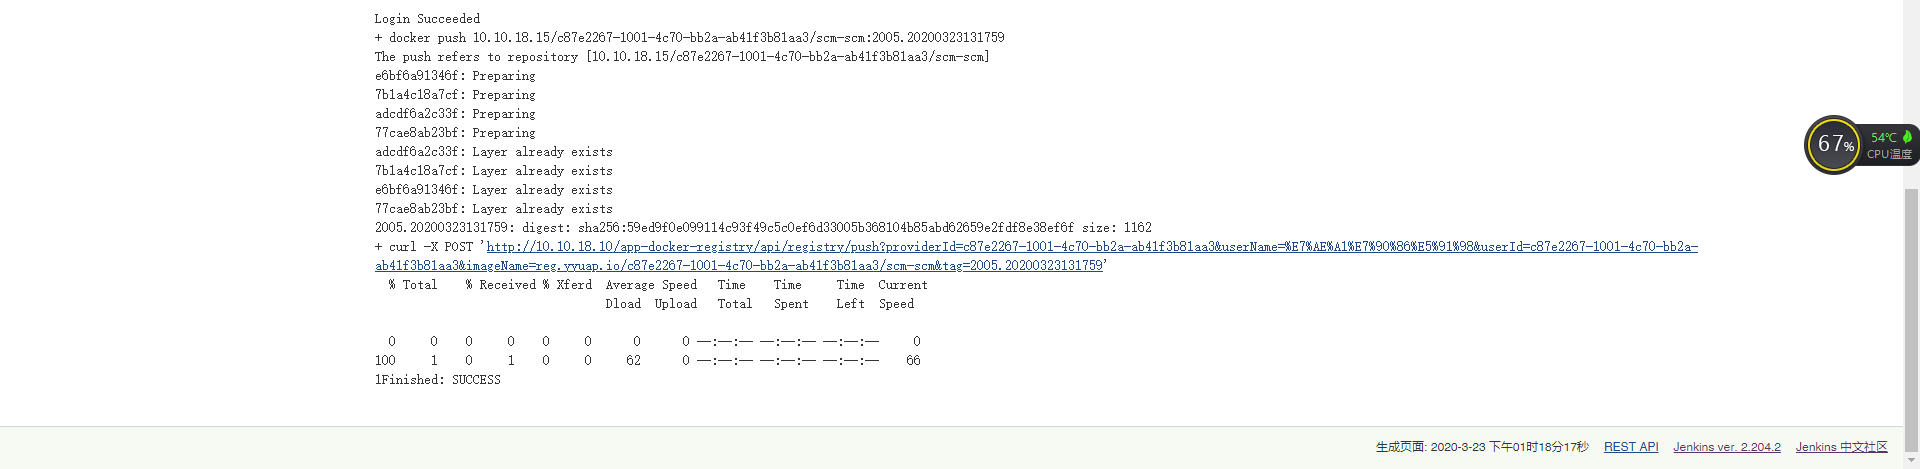Click the 67% memory usage circle widget

(1833, 145)
